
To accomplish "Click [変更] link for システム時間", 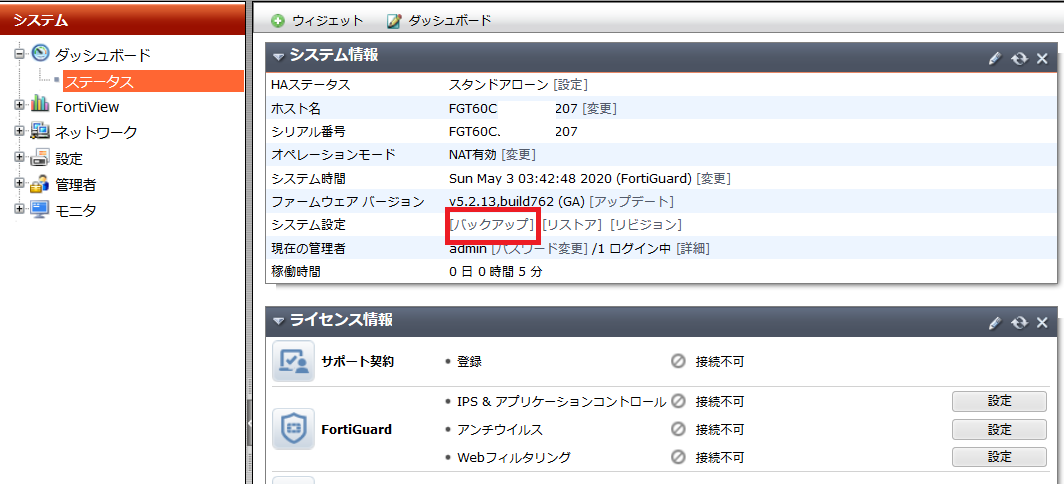I will pyautogui.click(x=713, y=179).
